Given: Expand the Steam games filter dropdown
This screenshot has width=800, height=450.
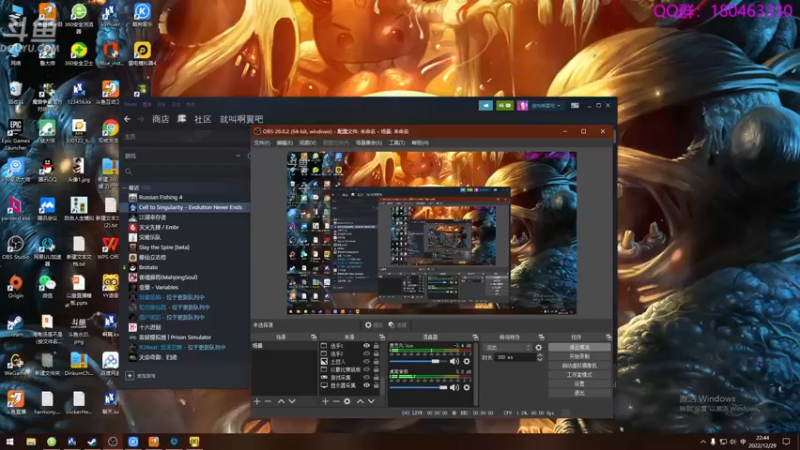Looking at the screenshot, I should [238, 156].
